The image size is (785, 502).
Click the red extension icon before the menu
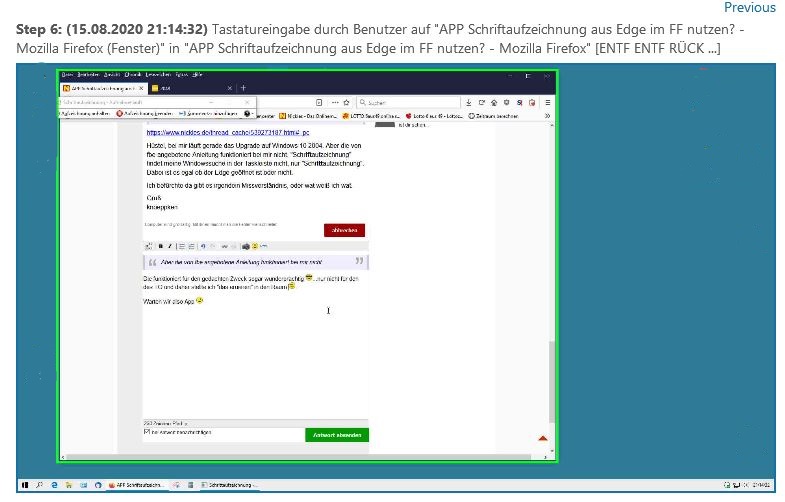[x=532, y=103]
